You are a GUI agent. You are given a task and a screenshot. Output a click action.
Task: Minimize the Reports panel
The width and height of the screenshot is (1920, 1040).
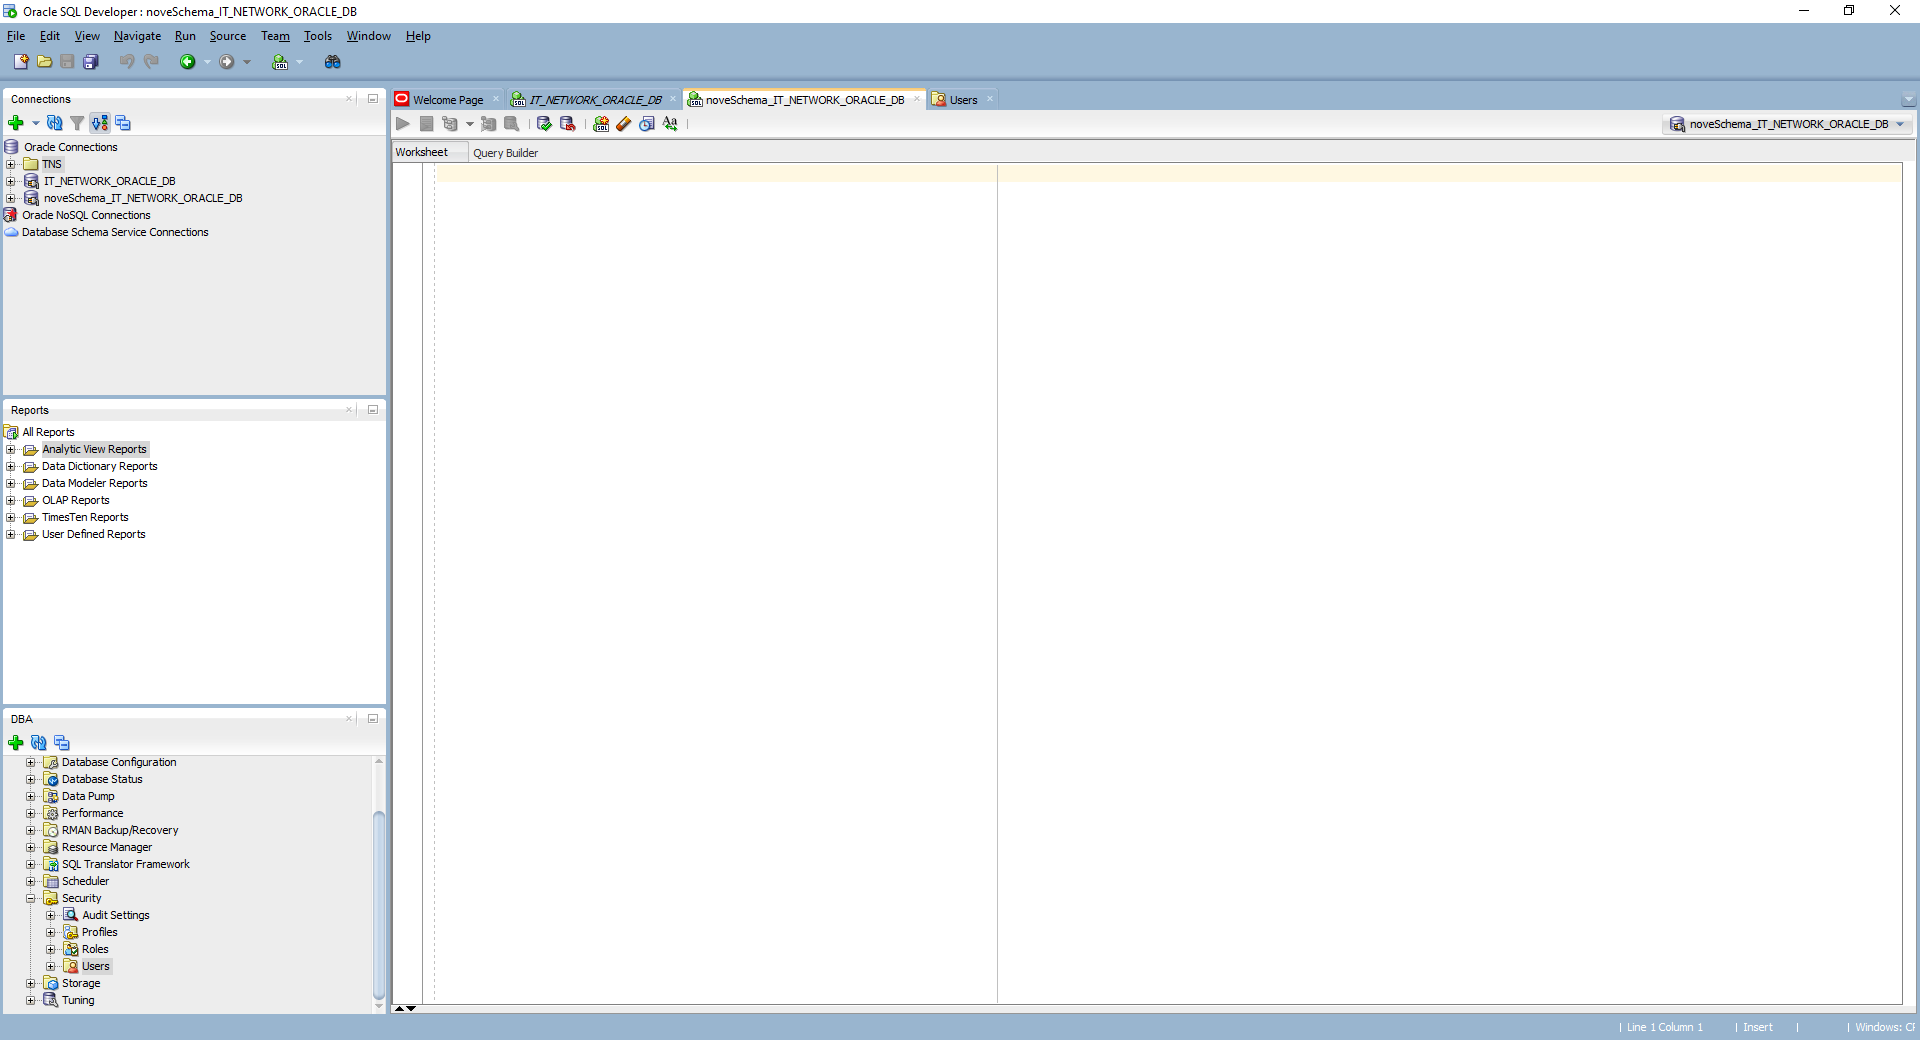[x=373, y=410]
